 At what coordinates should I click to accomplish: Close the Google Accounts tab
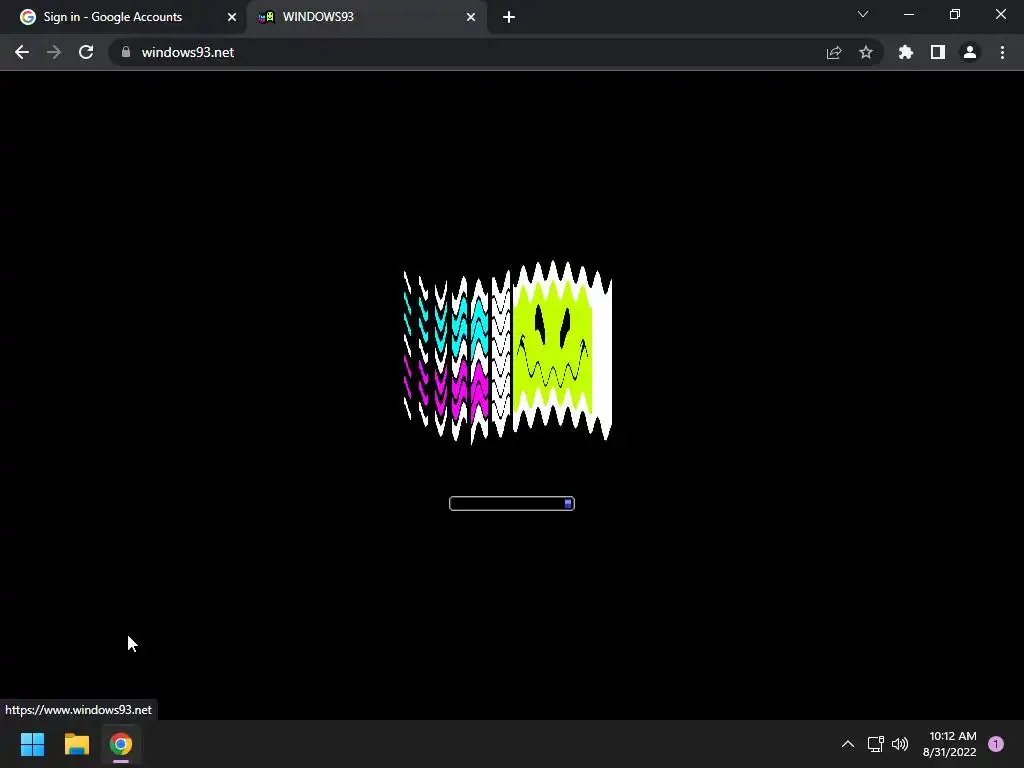(232, 17)
